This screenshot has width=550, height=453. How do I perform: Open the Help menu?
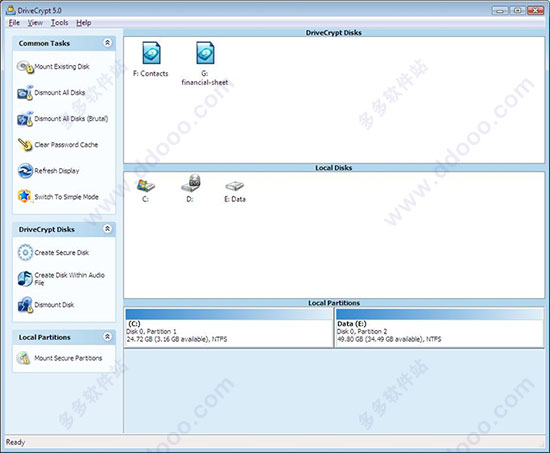point(84,23)
